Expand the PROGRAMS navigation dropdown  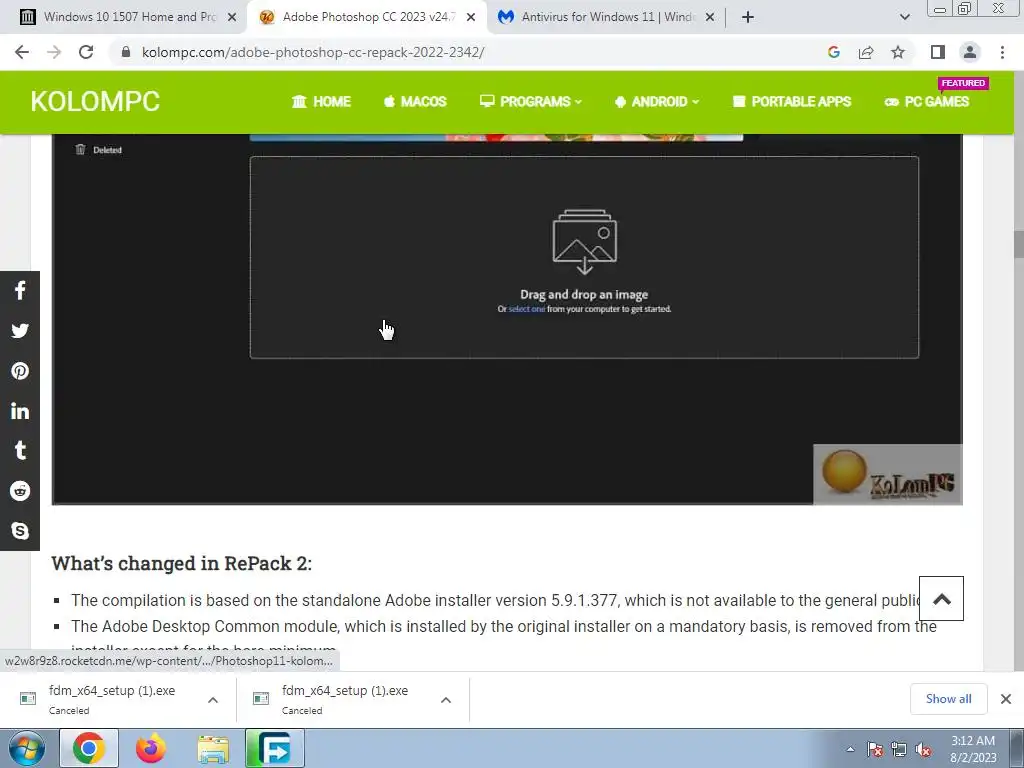coord(531,102)
